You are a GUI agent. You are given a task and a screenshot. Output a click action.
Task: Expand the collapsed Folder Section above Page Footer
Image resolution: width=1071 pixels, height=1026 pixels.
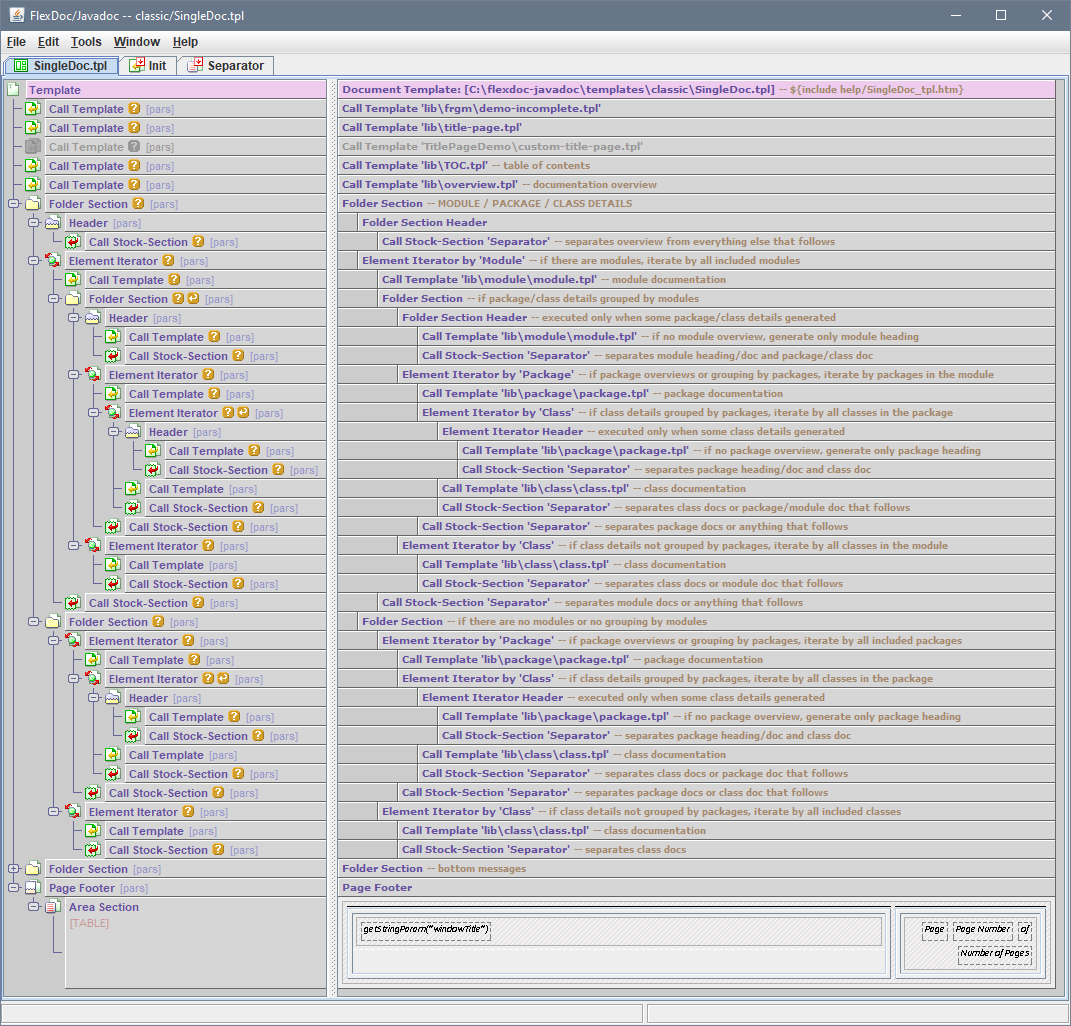[x=13, y=869]
